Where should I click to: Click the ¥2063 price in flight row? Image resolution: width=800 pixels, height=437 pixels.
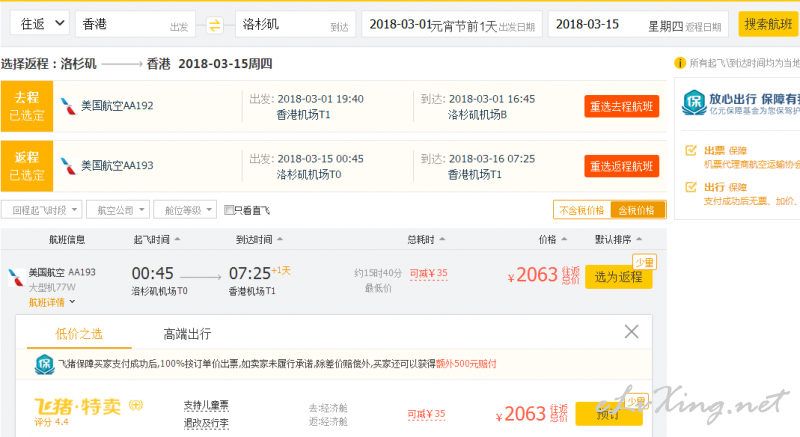[533, 275]
